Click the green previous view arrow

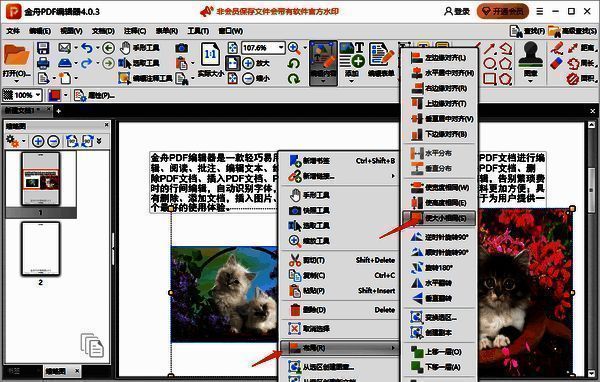tap(109, 48)
